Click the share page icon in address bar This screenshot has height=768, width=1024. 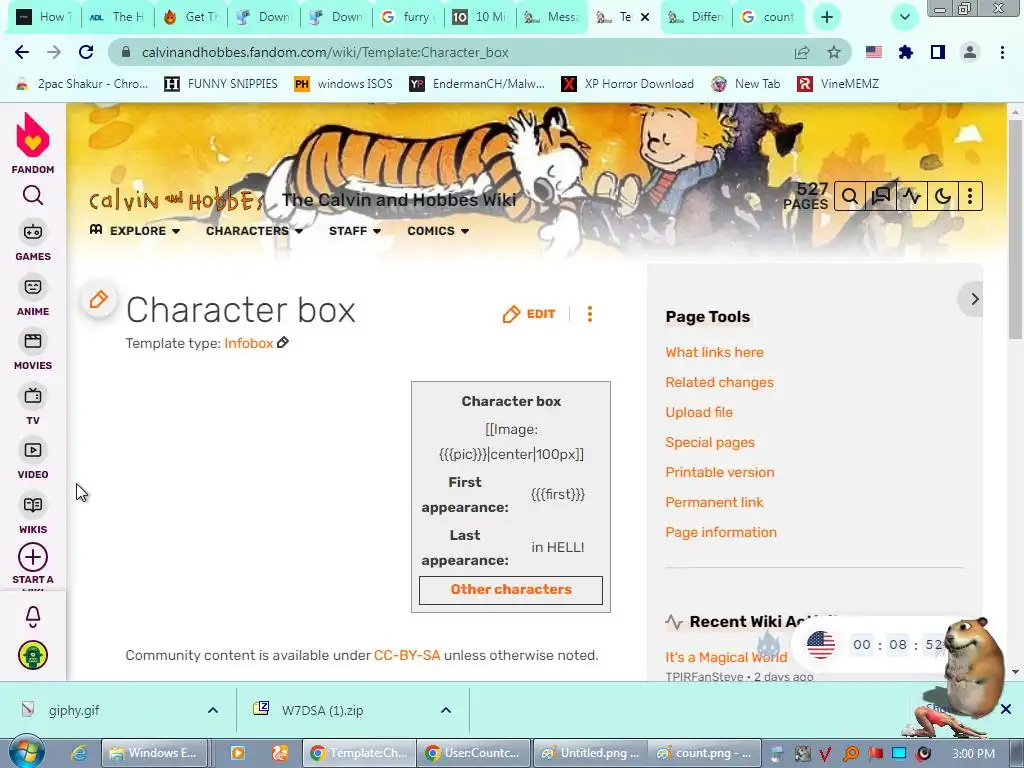[802, 52]
